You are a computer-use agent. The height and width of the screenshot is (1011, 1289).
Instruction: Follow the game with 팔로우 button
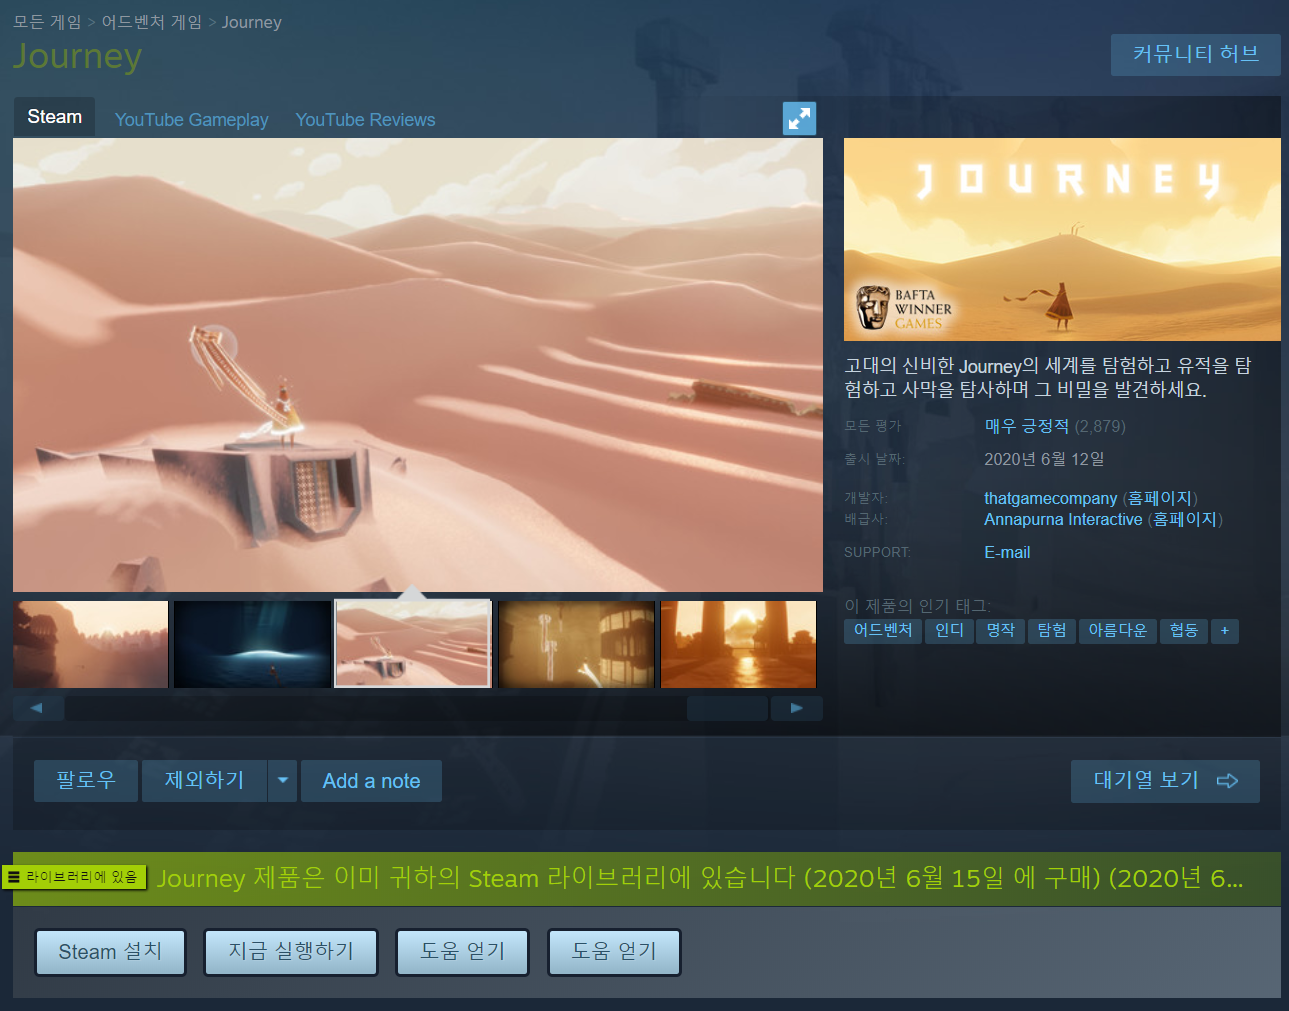[86, 781]
